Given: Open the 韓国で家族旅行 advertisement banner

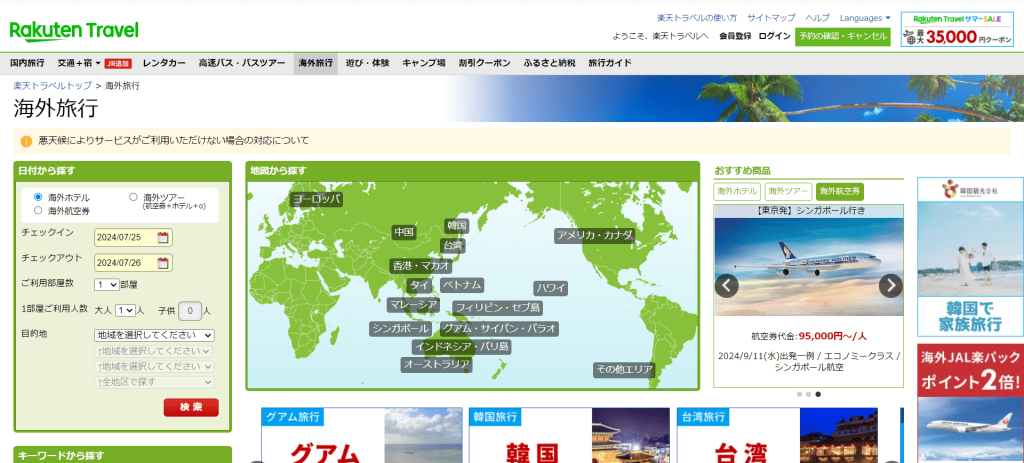Looking at the screenshot, I should click(x=970, y=256).
